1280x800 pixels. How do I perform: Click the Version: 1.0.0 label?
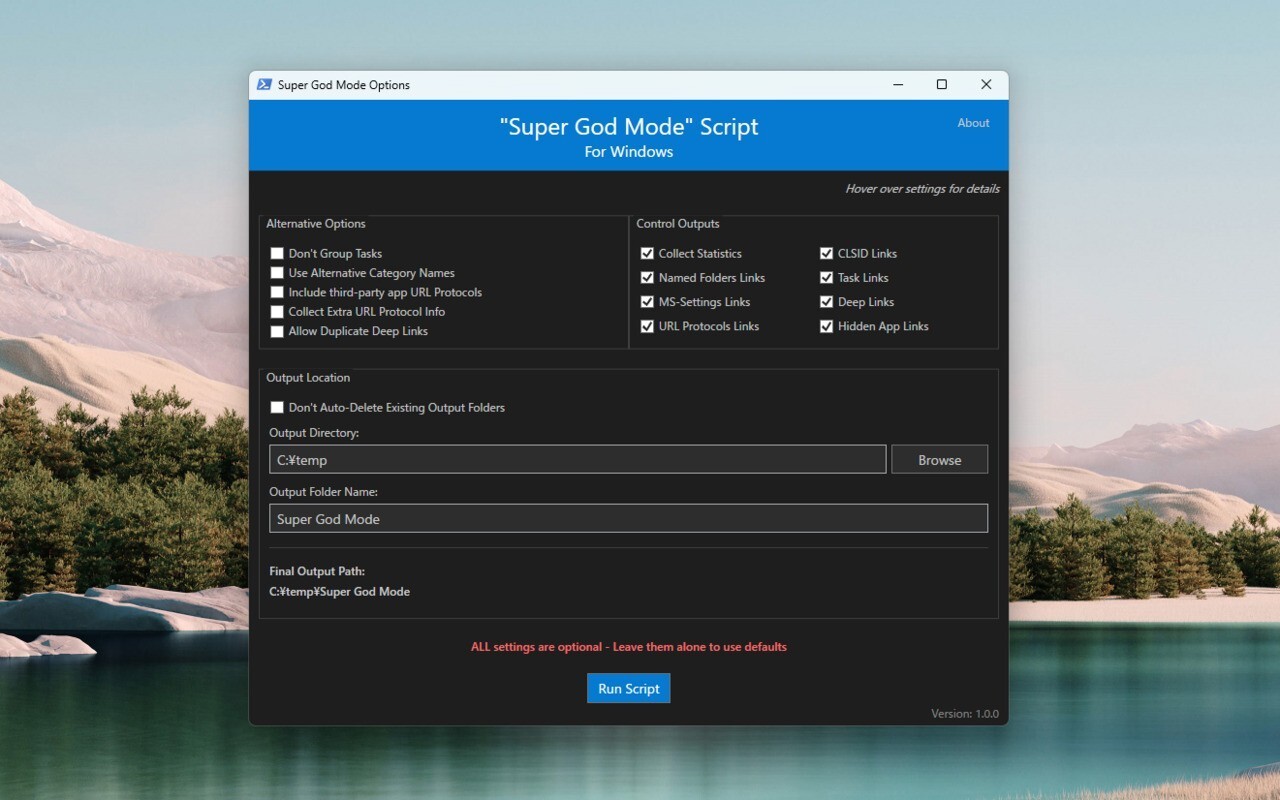pos(965,714)
